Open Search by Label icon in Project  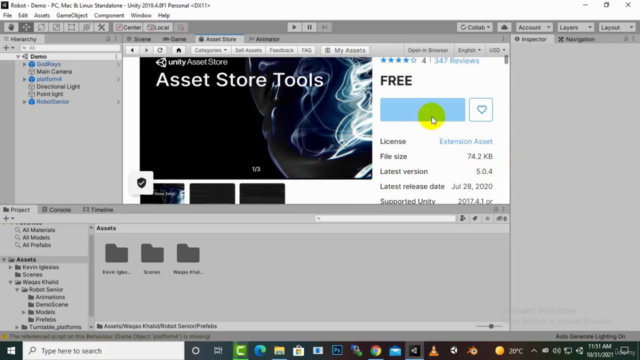pyautogui.click(x=475, y=219)
